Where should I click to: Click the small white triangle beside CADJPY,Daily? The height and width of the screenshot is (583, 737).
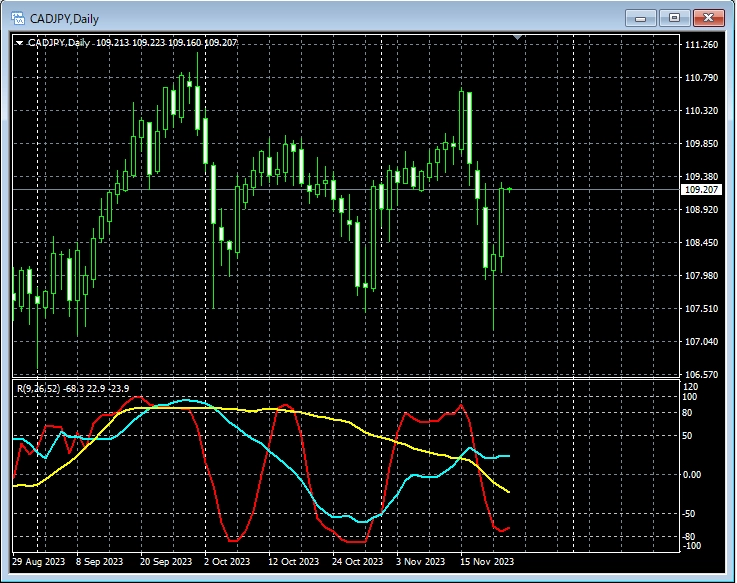point(19,43)
